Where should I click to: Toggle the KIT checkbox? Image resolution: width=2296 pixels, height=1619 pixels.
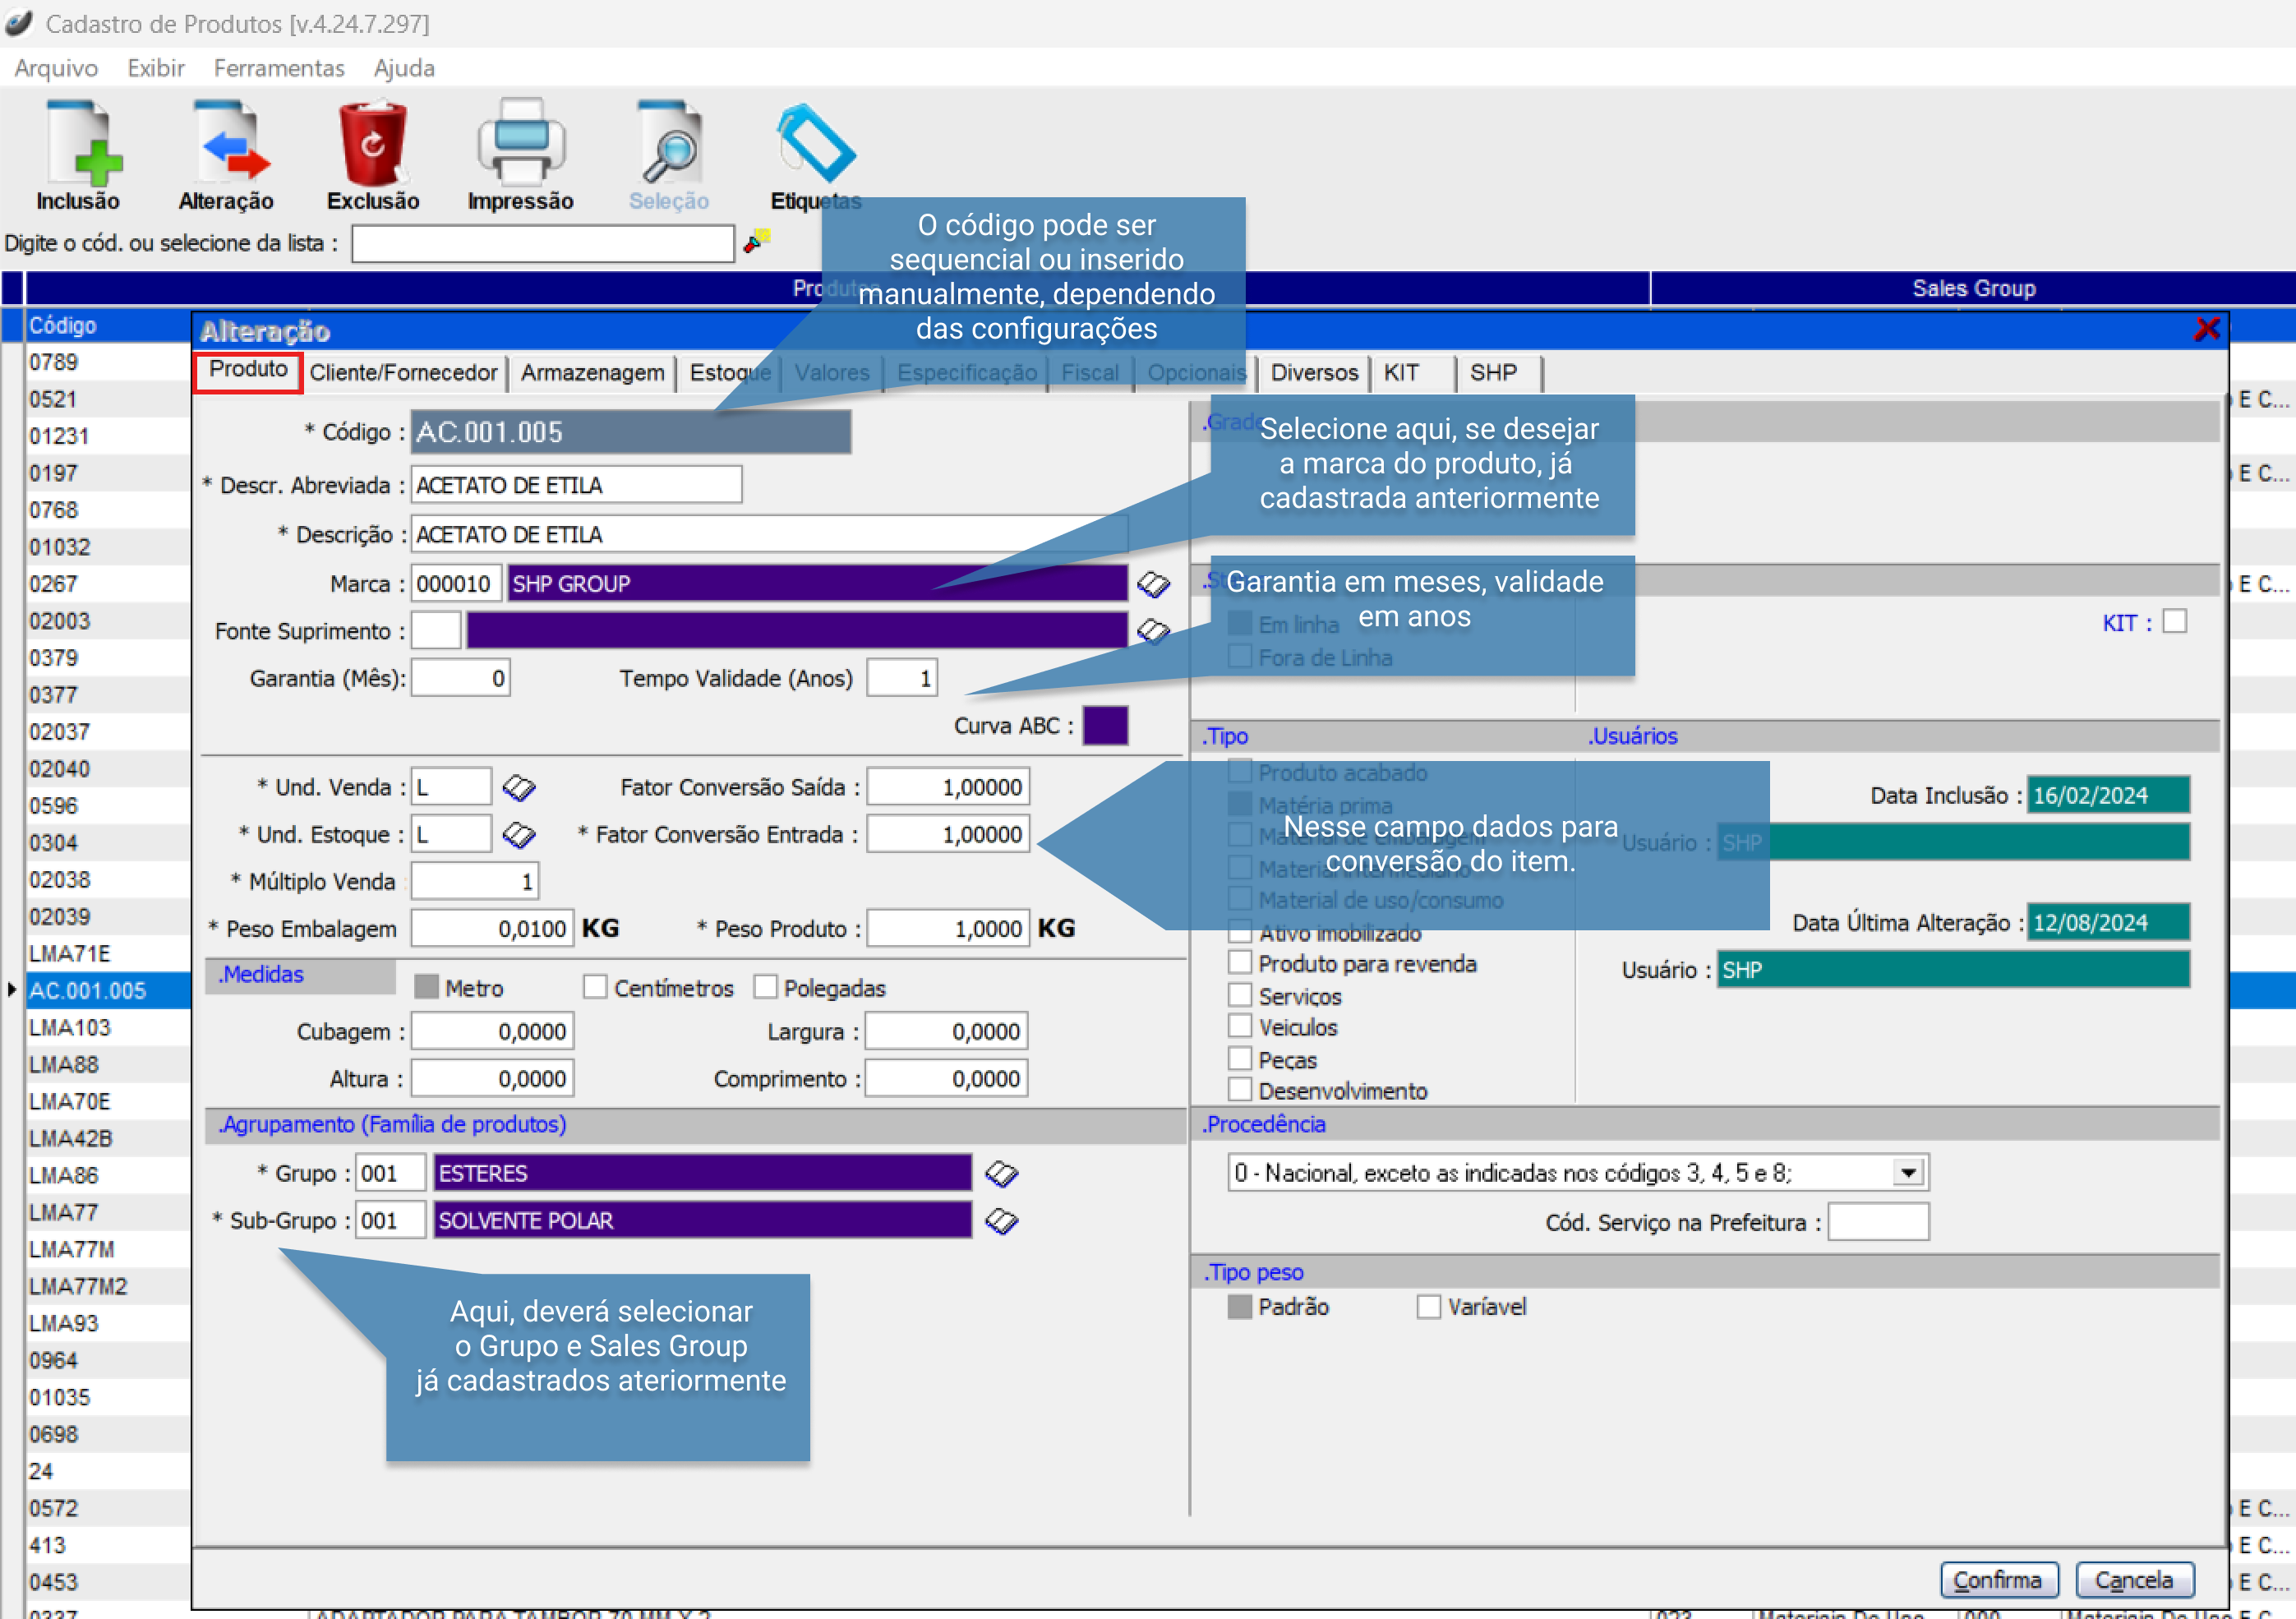click(x=2174, y=622)
